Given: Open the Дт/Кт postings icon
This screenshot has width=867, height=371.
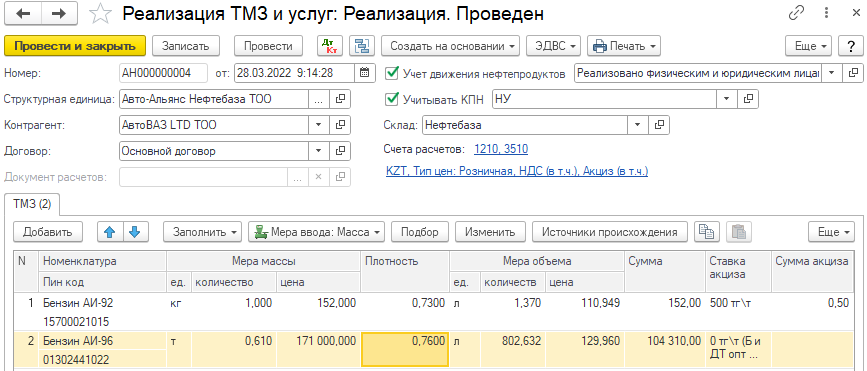Looking at the screenshot, I should coord(330,46).
